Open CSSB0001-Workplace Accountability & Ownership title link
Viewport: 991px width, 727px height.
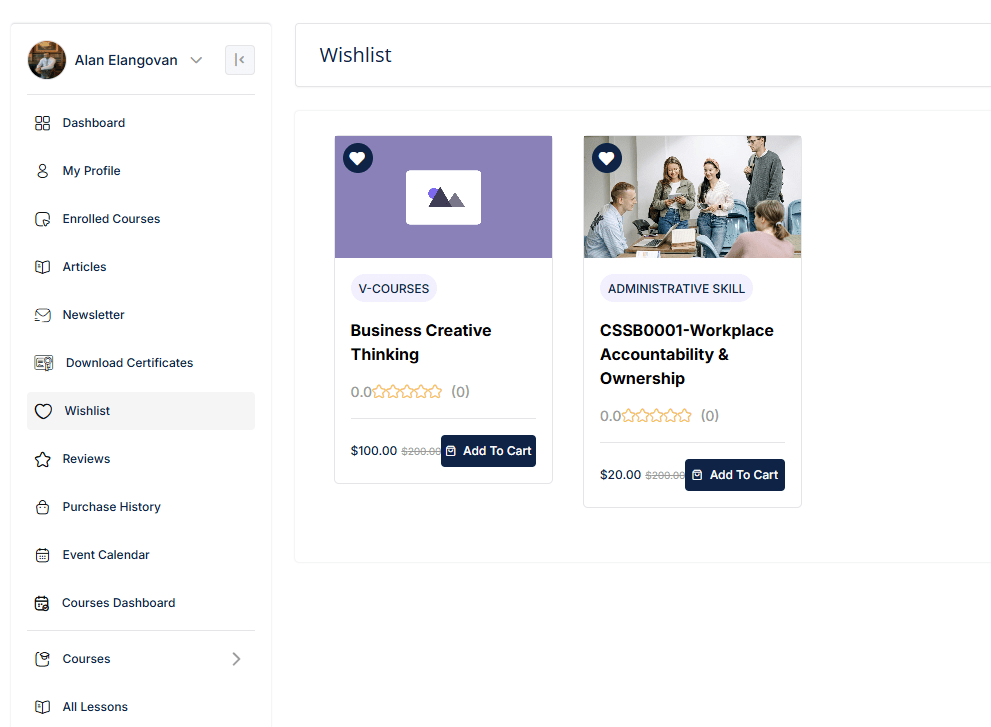[x=687, y=355]
